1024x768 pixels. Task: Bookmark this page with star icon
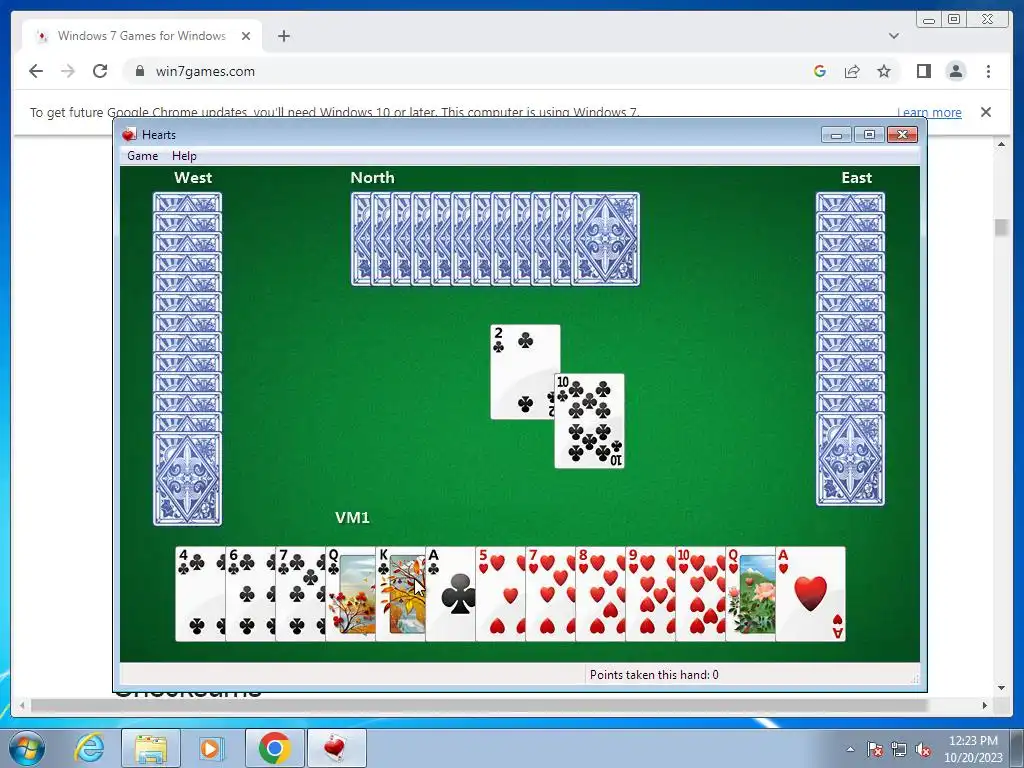[x=884, y=71]
